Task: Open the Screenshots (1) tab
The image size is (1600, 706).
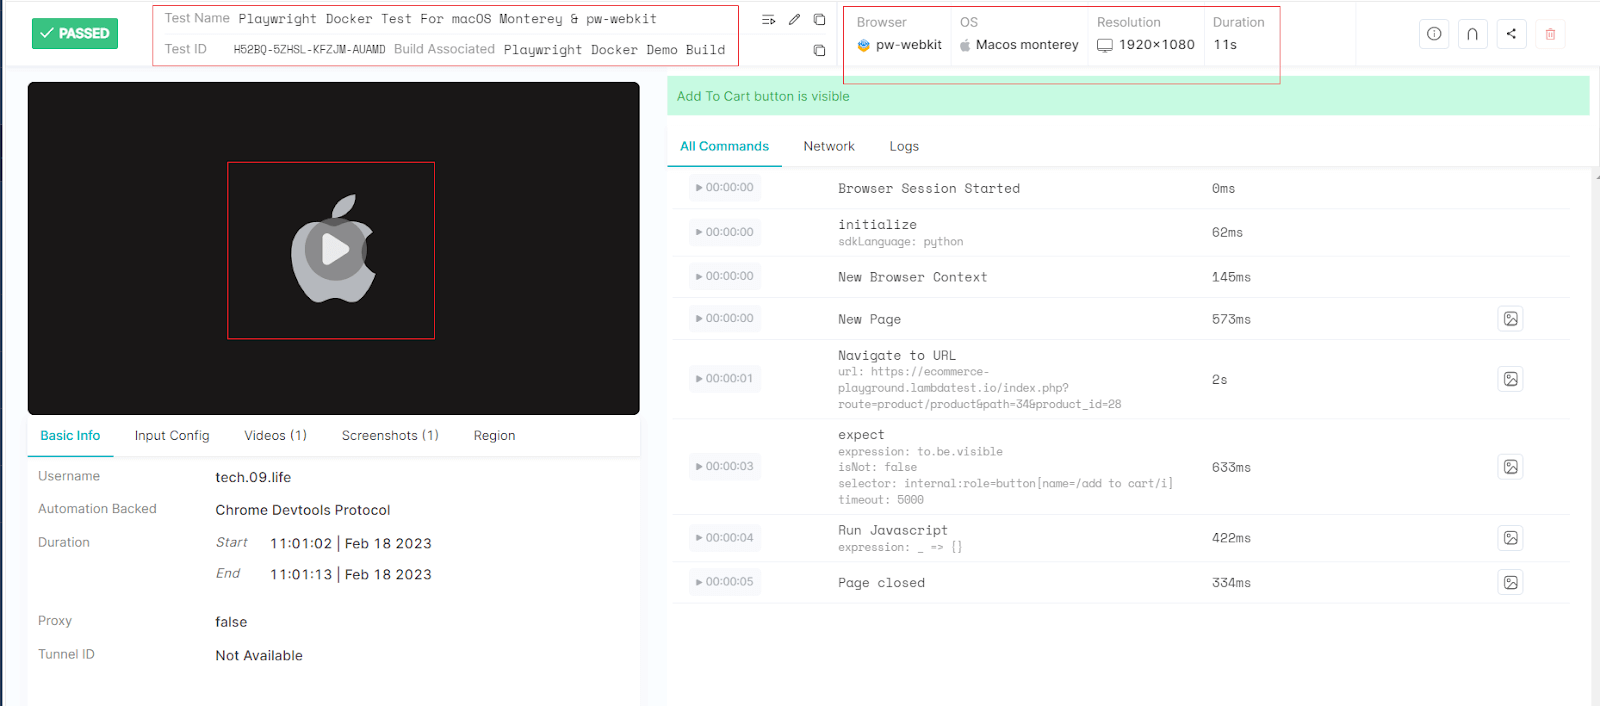Action: pos(390,436)
